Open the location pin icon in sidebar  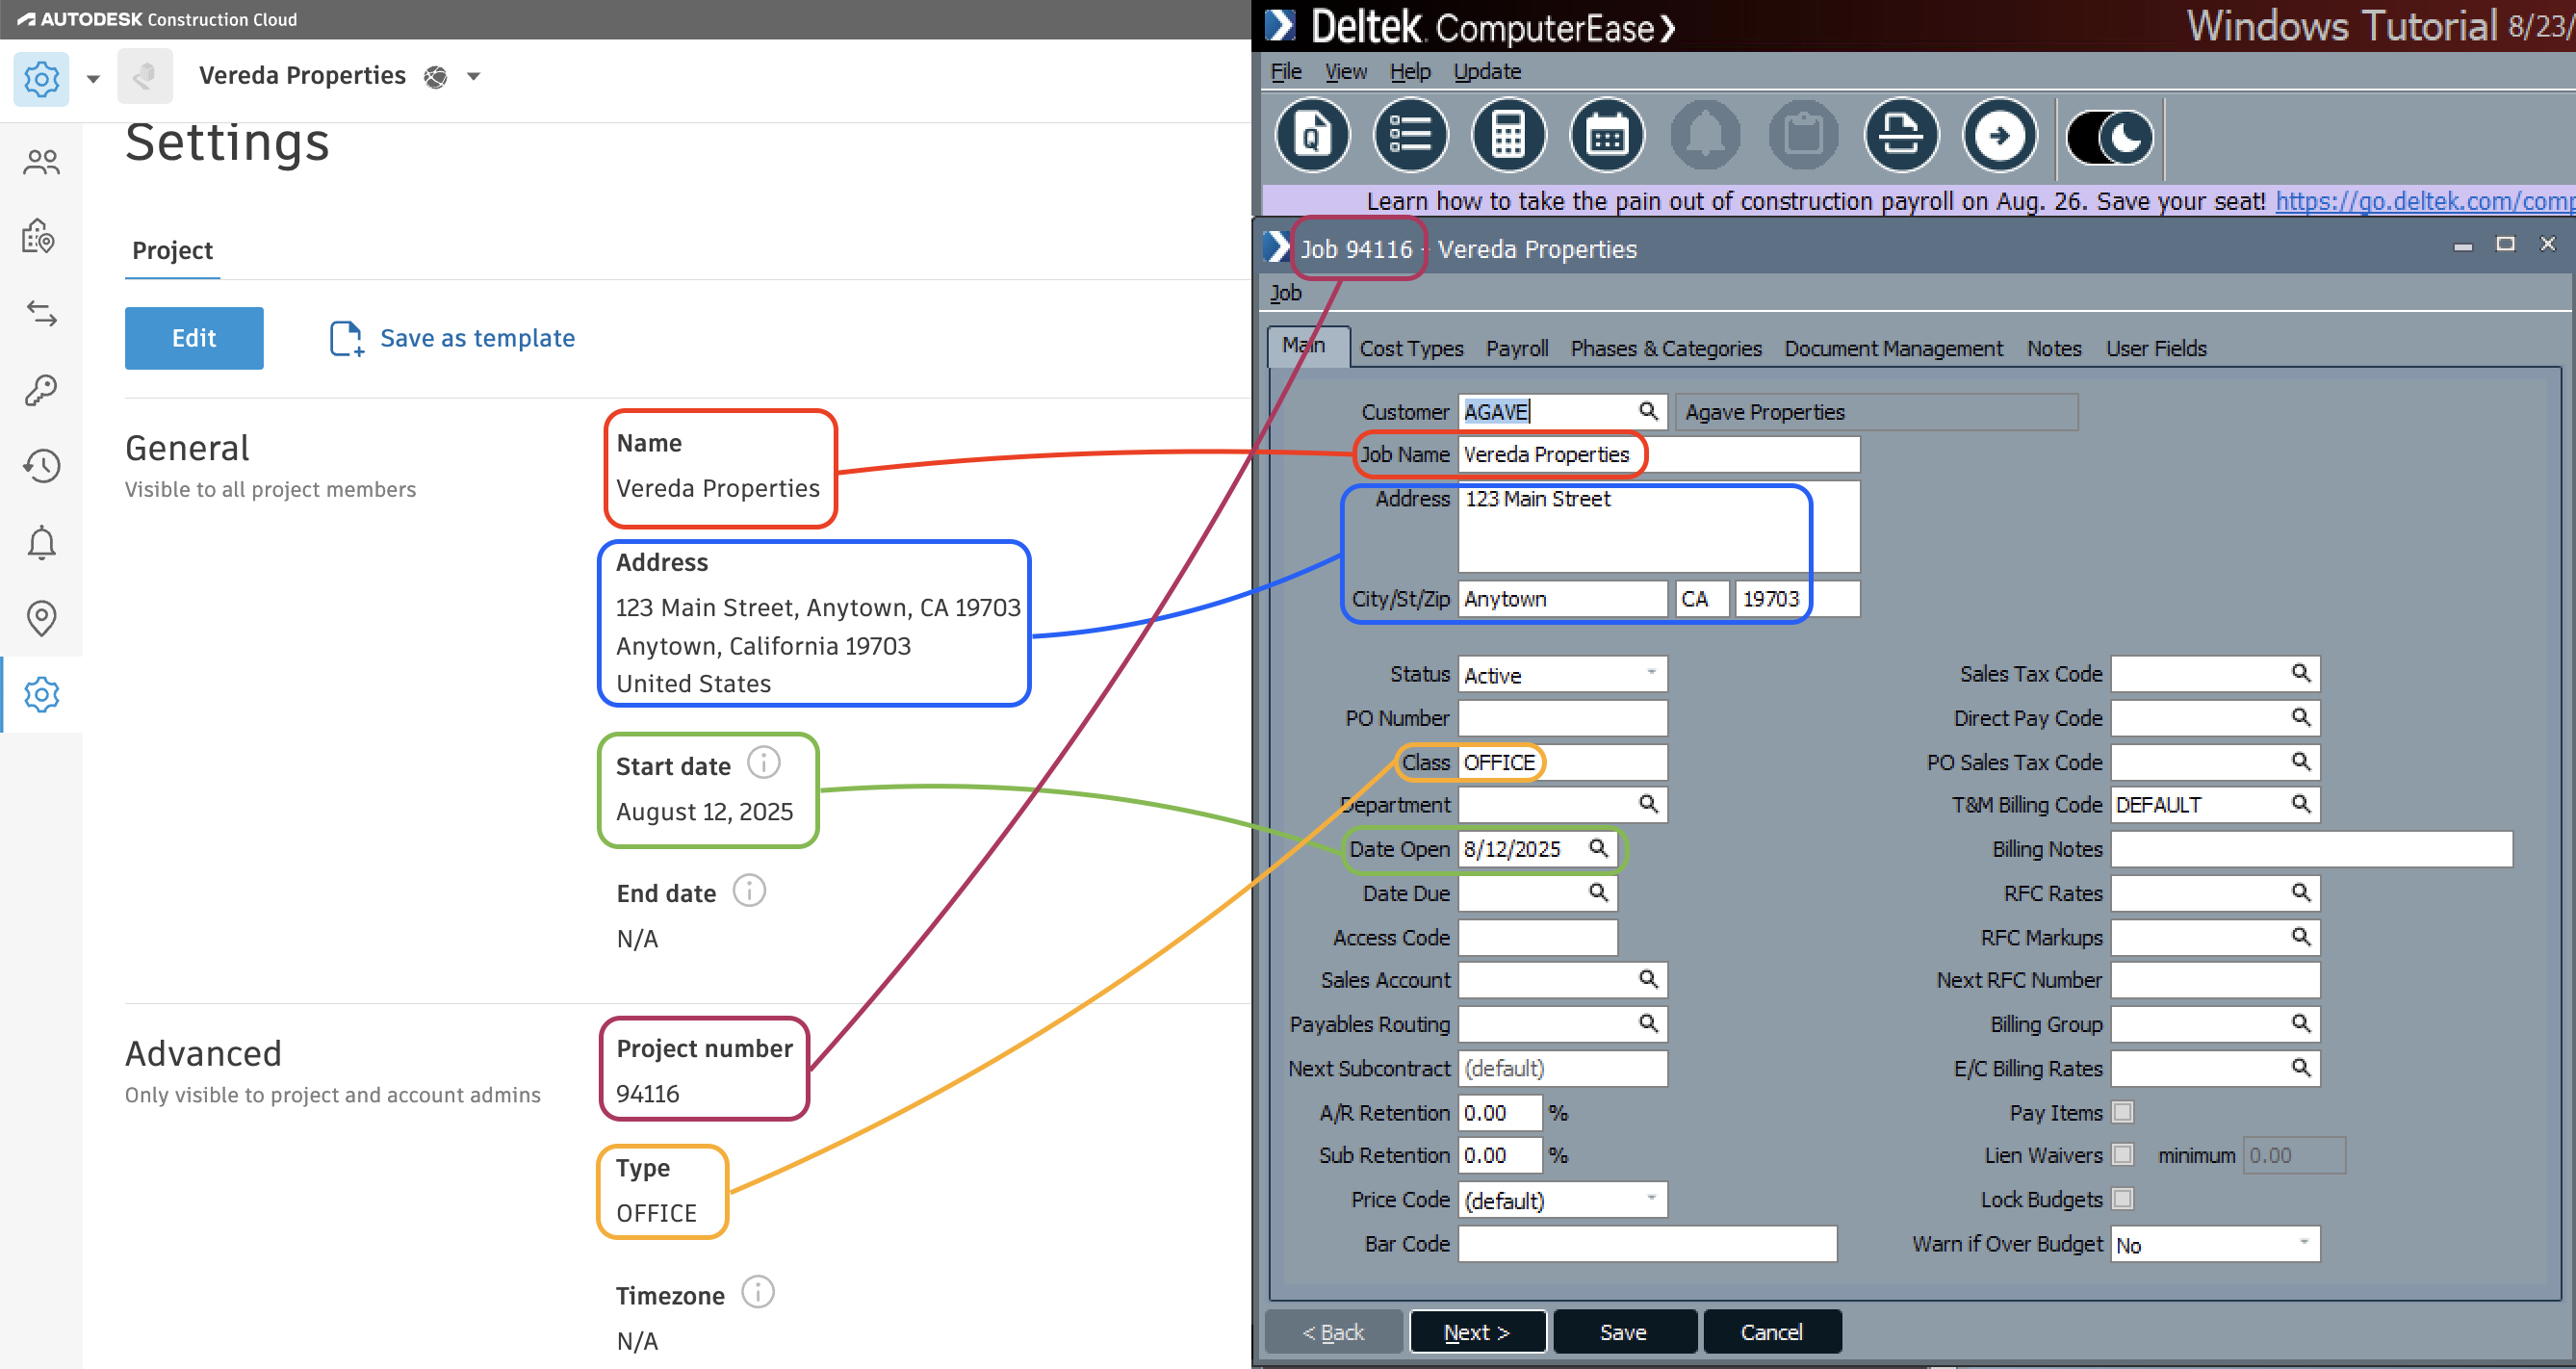(41, 618)
